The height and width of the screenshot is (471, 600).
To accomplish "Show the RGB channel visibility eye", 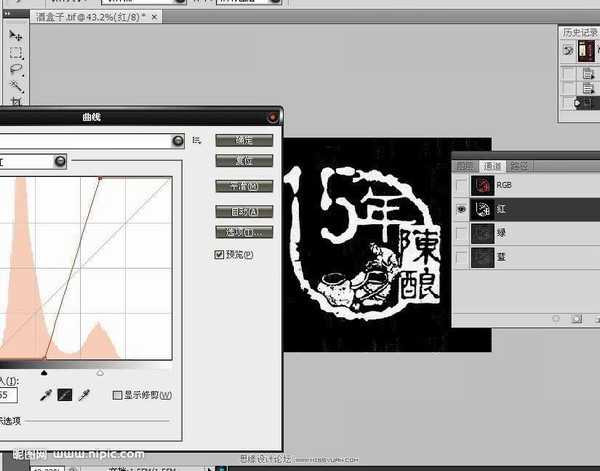I will pyautogui.click(x=460, y=186).
